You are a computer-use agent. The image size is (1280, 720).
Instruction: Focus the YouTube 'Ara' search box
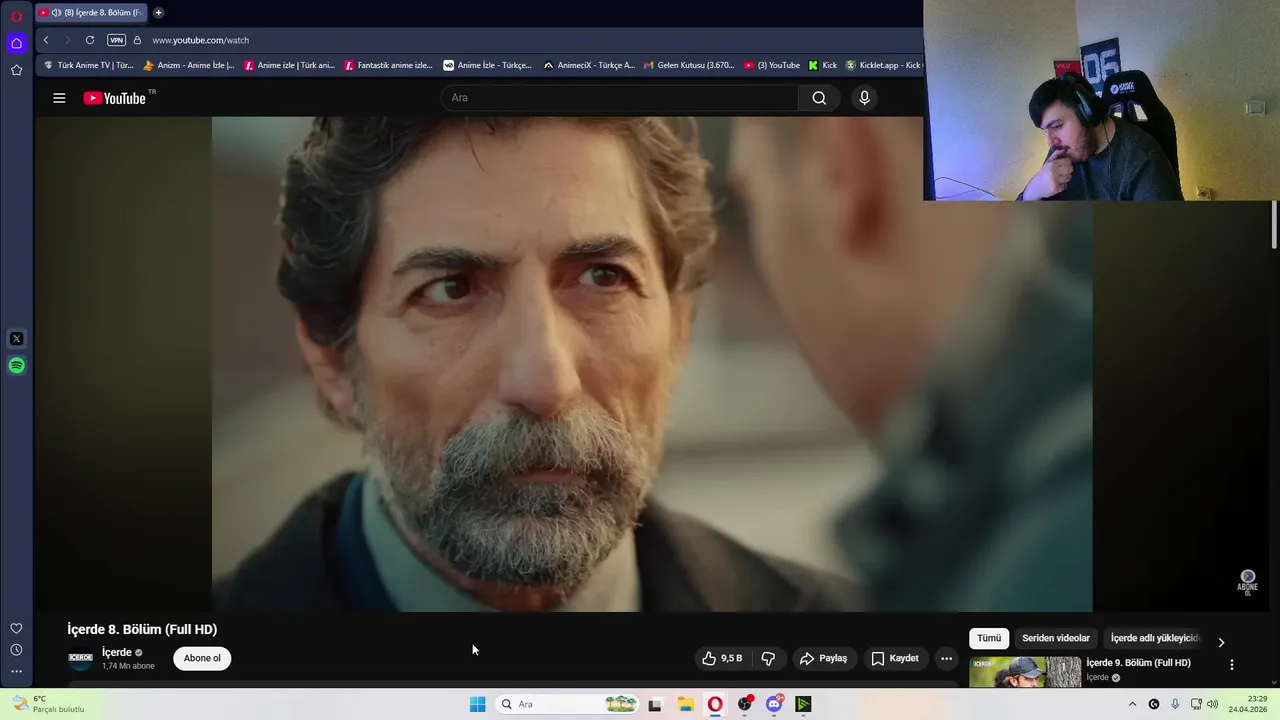(x=620, y=98)
